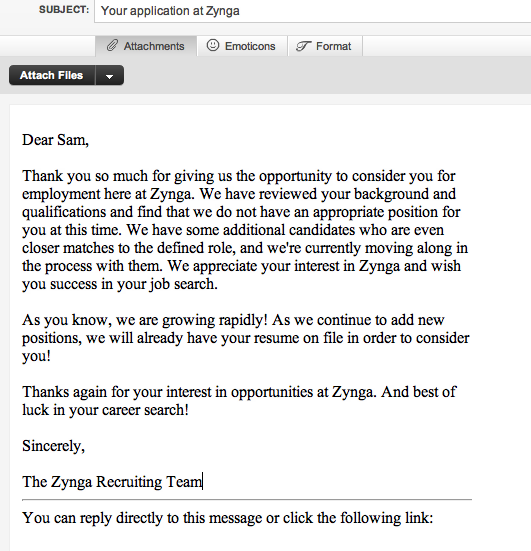Click the 'You can reply directly' footer line
The height and width of the screenshot is (551, 531).
click(x=227, y=518)
